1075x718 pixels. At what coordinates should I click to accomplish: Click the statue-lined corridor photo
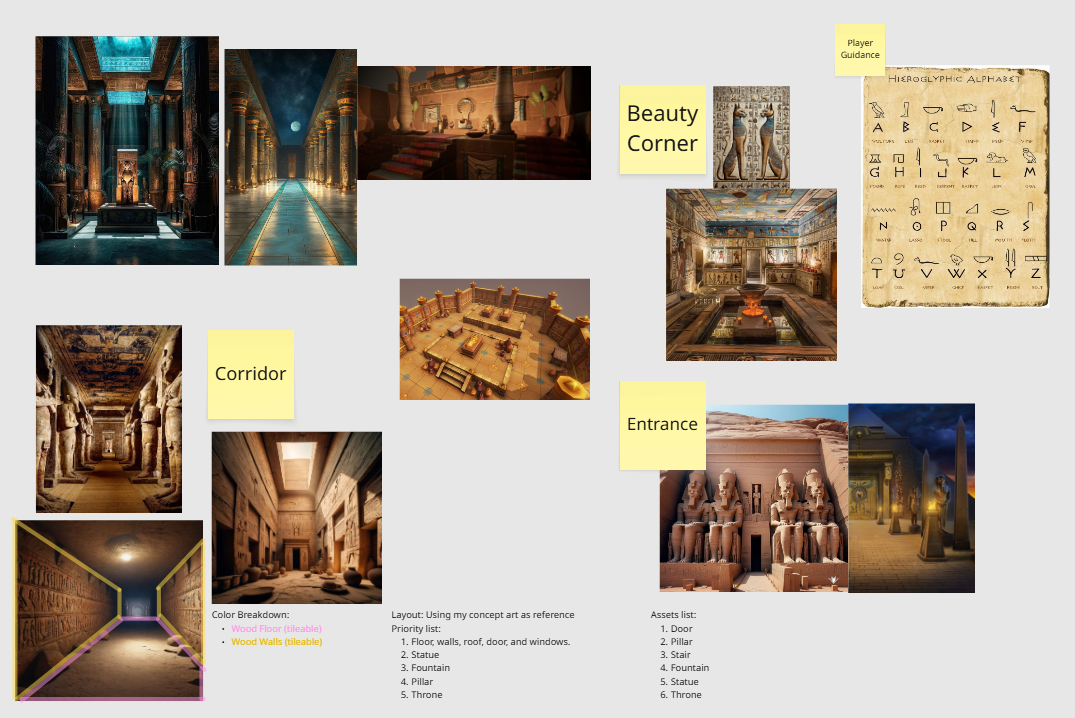[109, 418]
